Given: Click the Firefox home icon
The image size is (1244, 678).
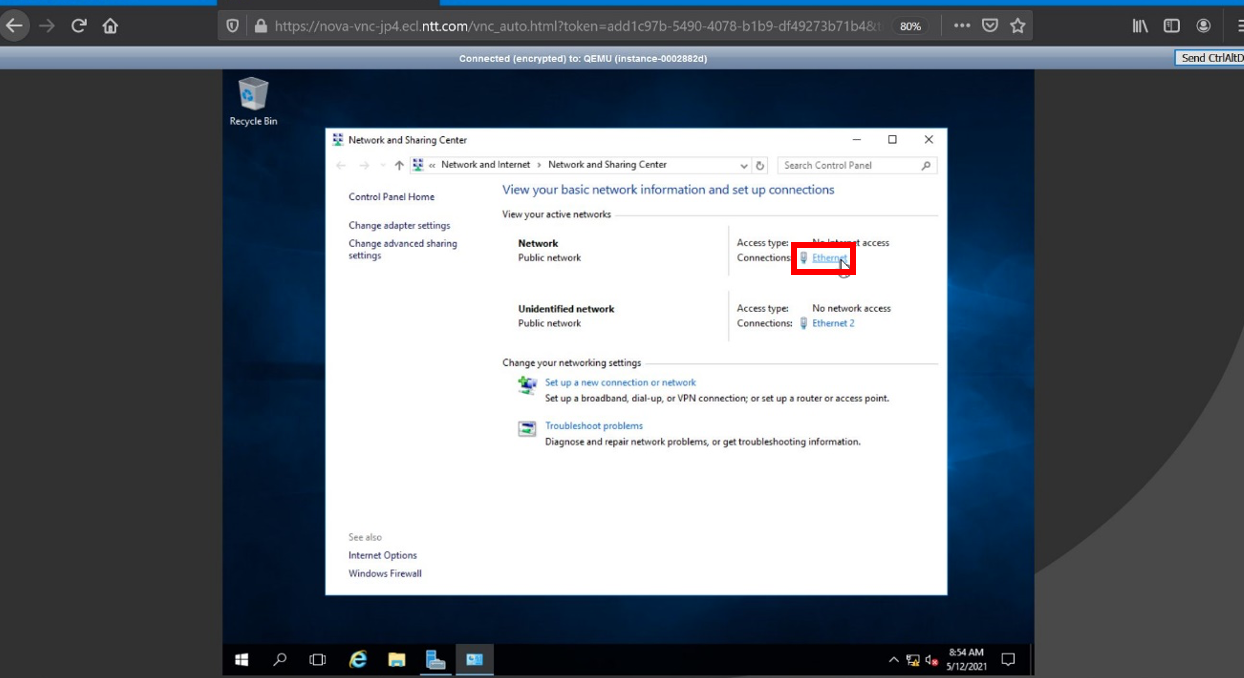Looking at the screenshot, I should pos(110,26).
